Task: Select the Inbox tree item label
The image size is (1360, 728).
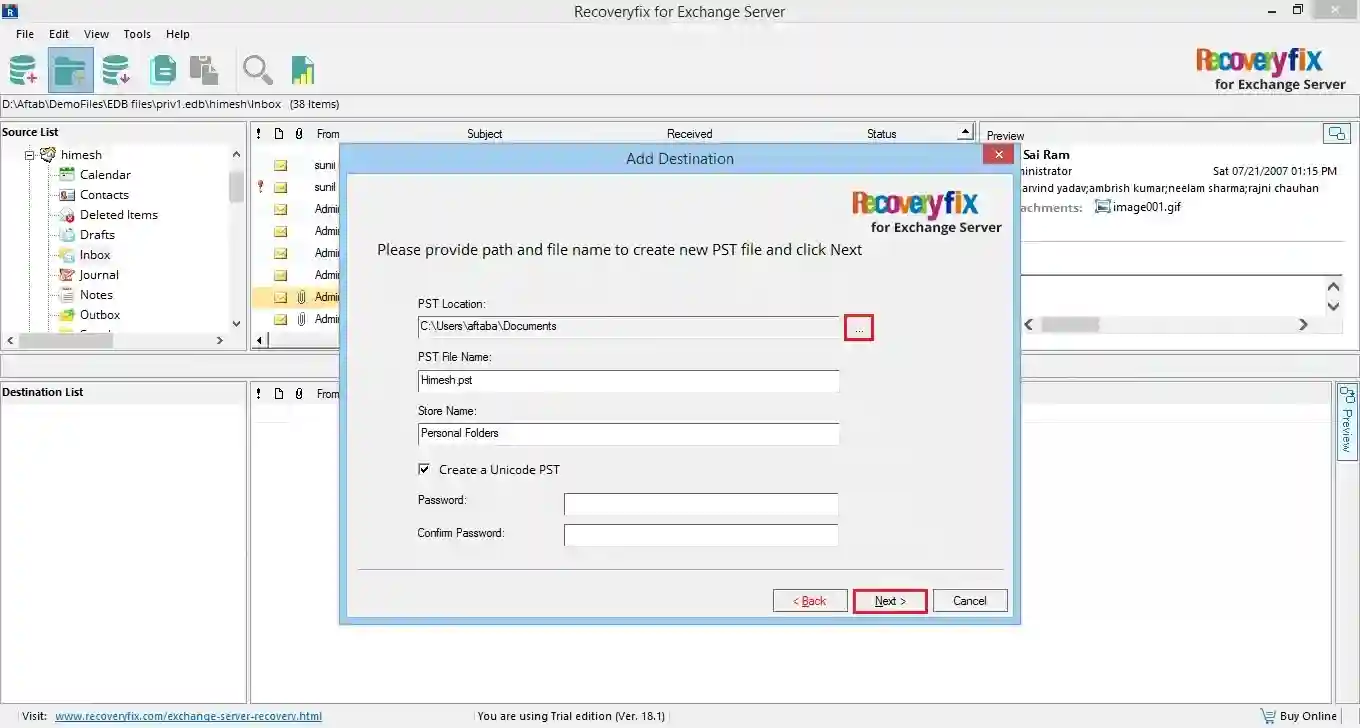Action: (x=95, y=255)
